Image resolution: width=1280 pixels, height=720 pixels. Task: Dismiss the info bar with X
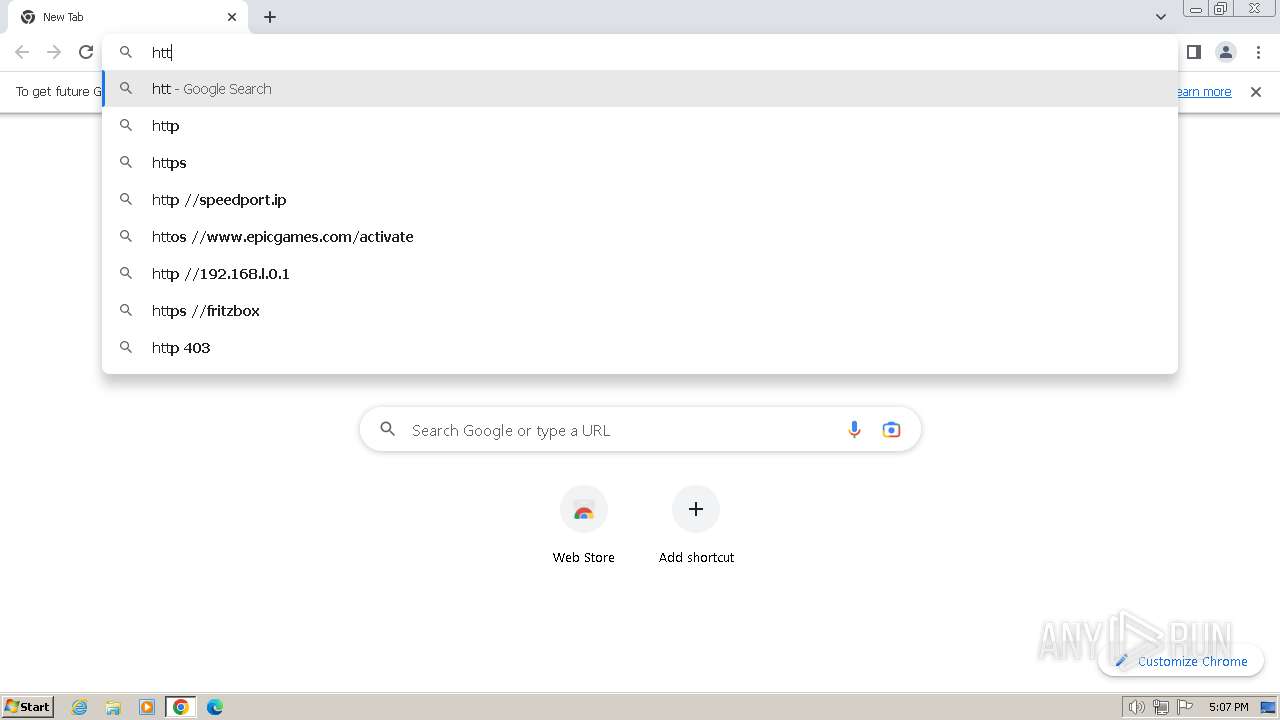1256,92
